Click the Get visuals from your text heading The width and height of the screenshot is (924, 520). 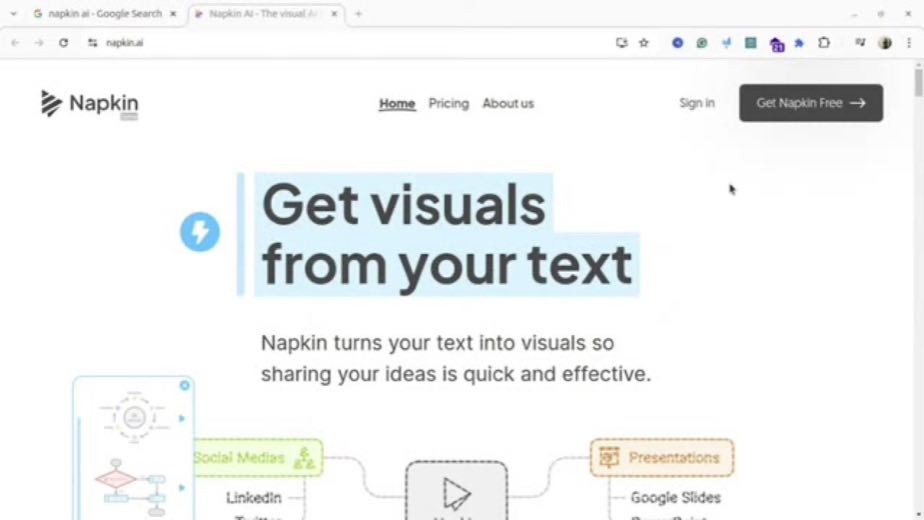point(447,234)
